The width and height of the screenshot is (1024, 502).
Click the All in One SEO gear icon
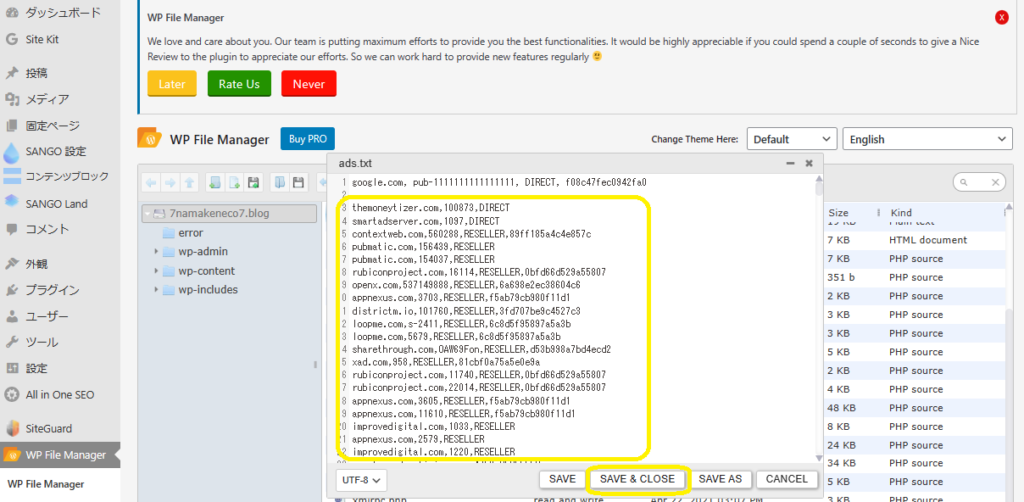point(11,395)
